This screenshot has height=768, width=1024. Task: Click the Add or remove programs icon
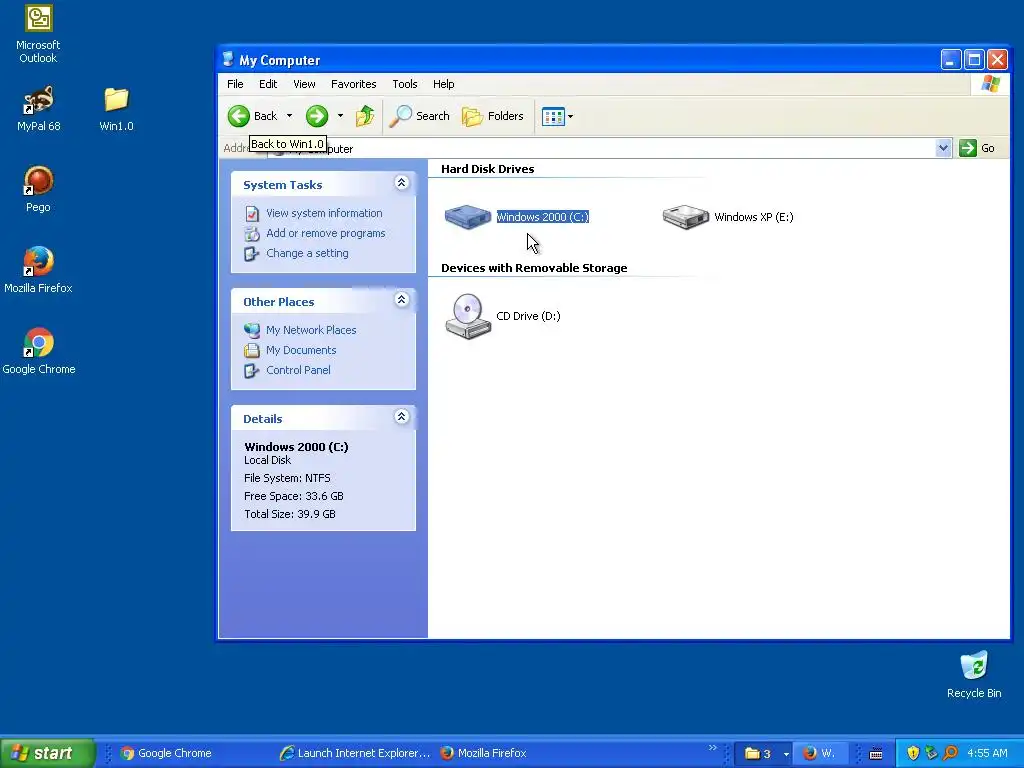tap(252, 234)
